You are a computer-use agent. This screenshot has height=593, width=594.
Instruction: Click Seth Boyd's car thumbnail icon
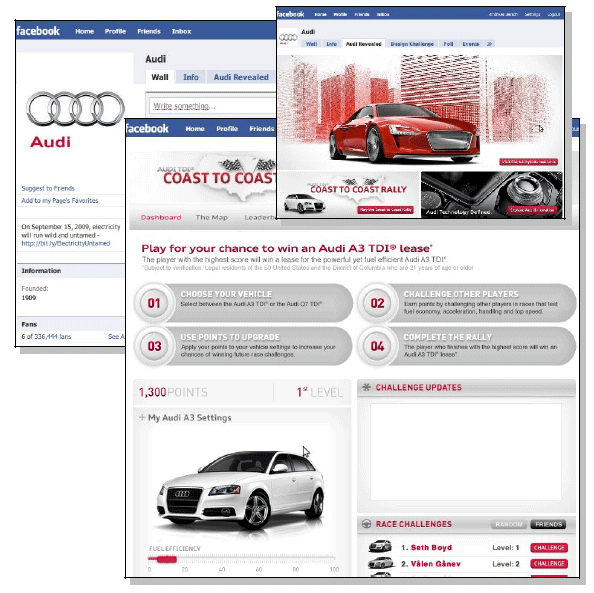[x=380, y=547]
